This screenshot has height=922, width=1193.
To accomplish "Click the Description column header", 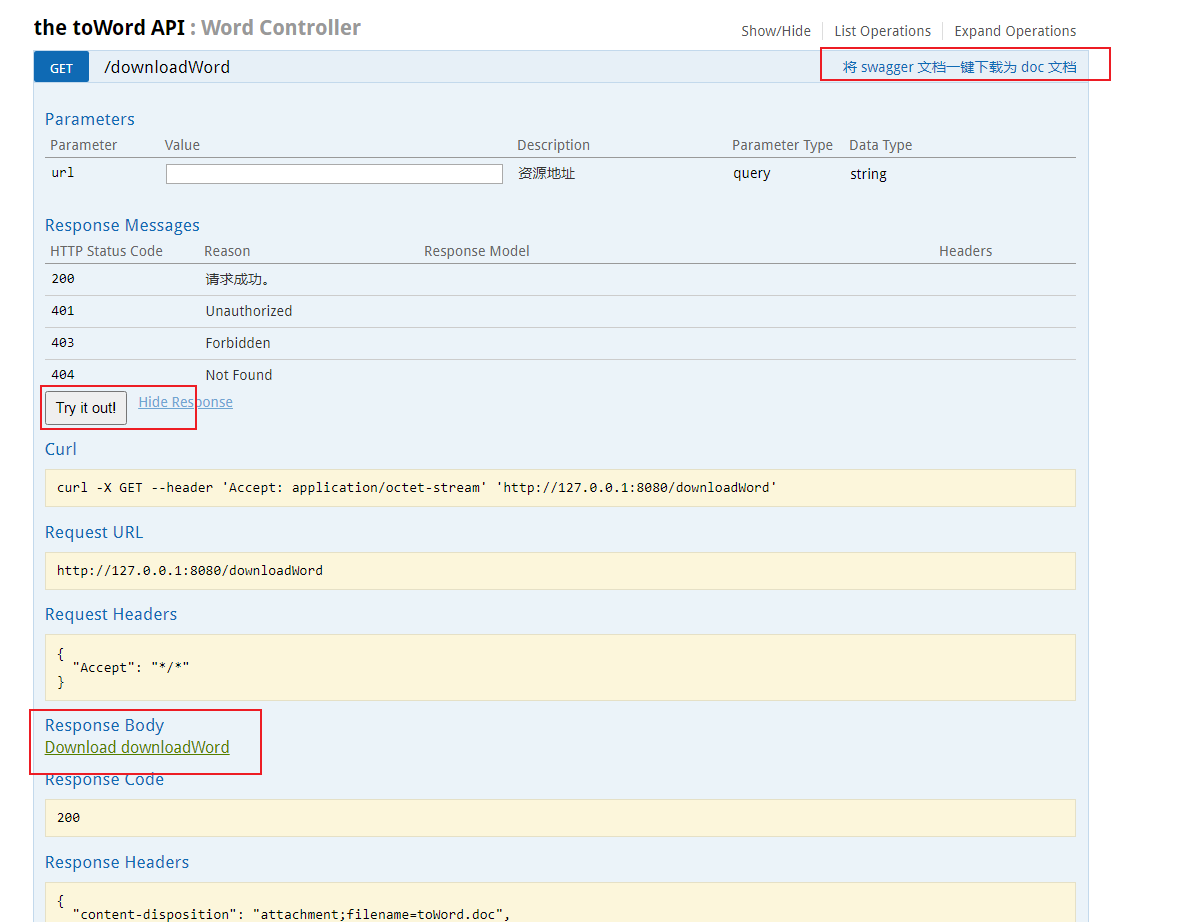I will coord(553,145).
